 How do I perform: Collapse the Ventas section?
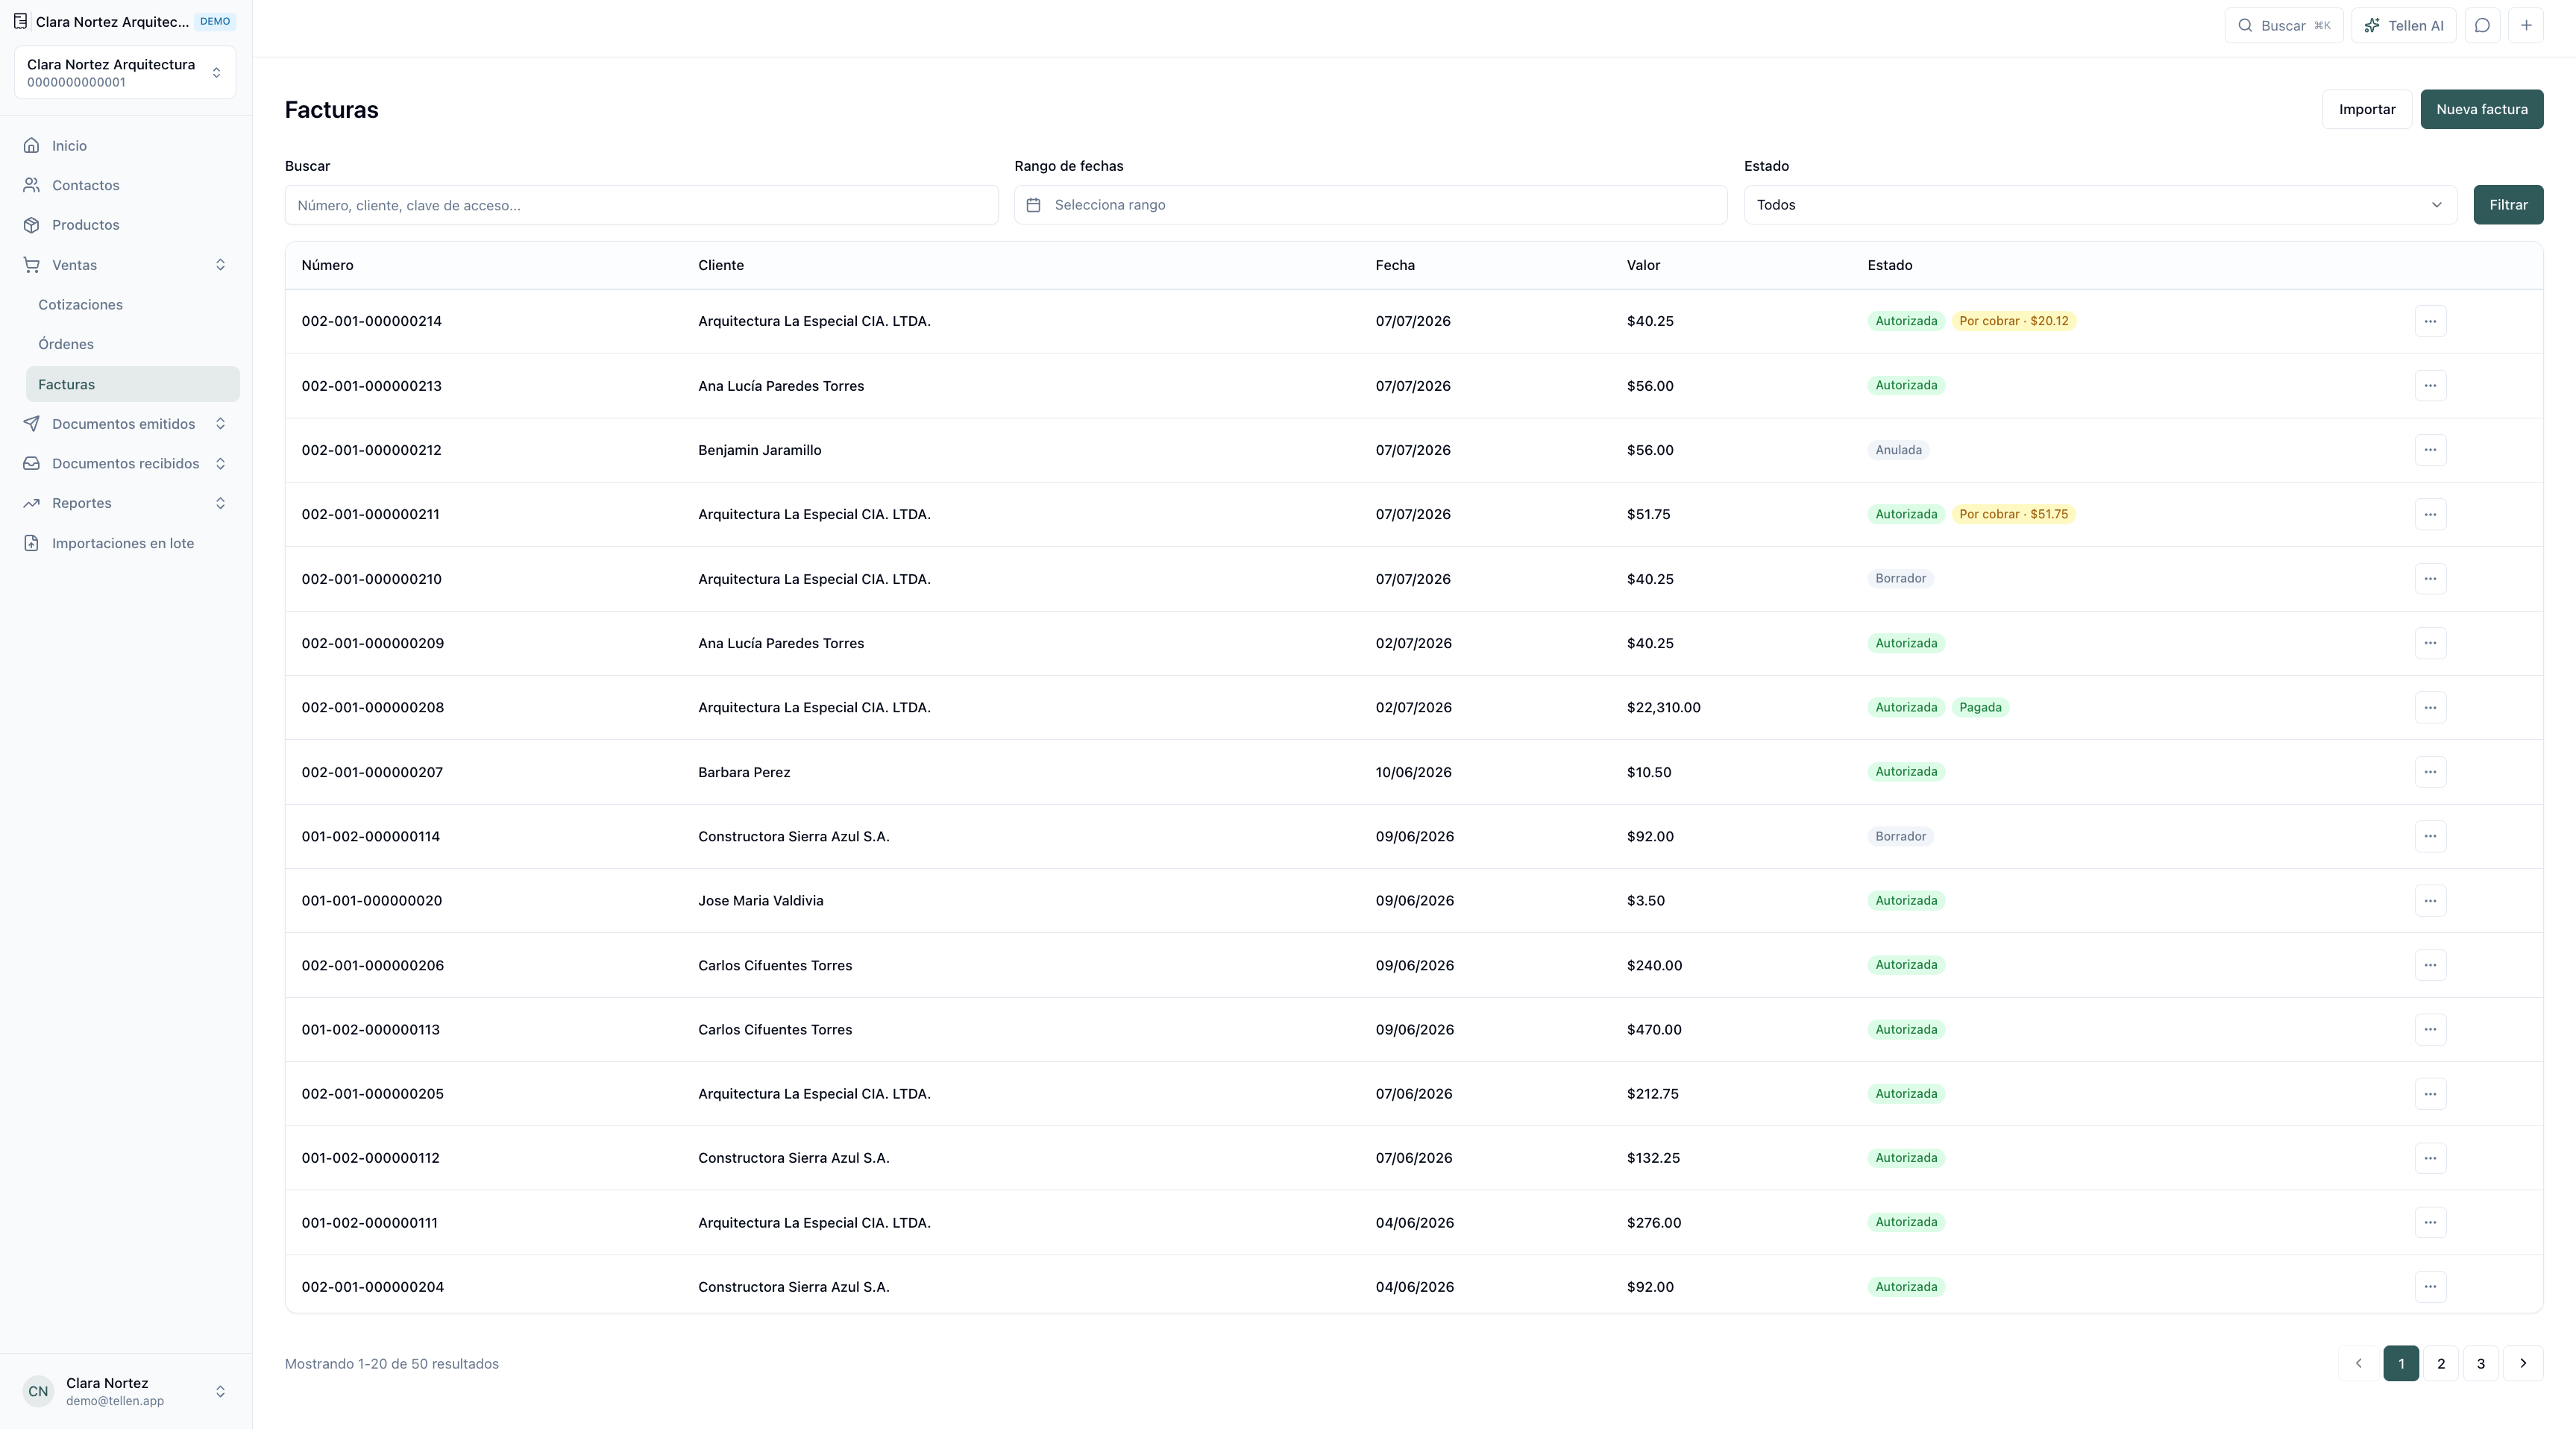pyautogui.click(x=125, y=265)
